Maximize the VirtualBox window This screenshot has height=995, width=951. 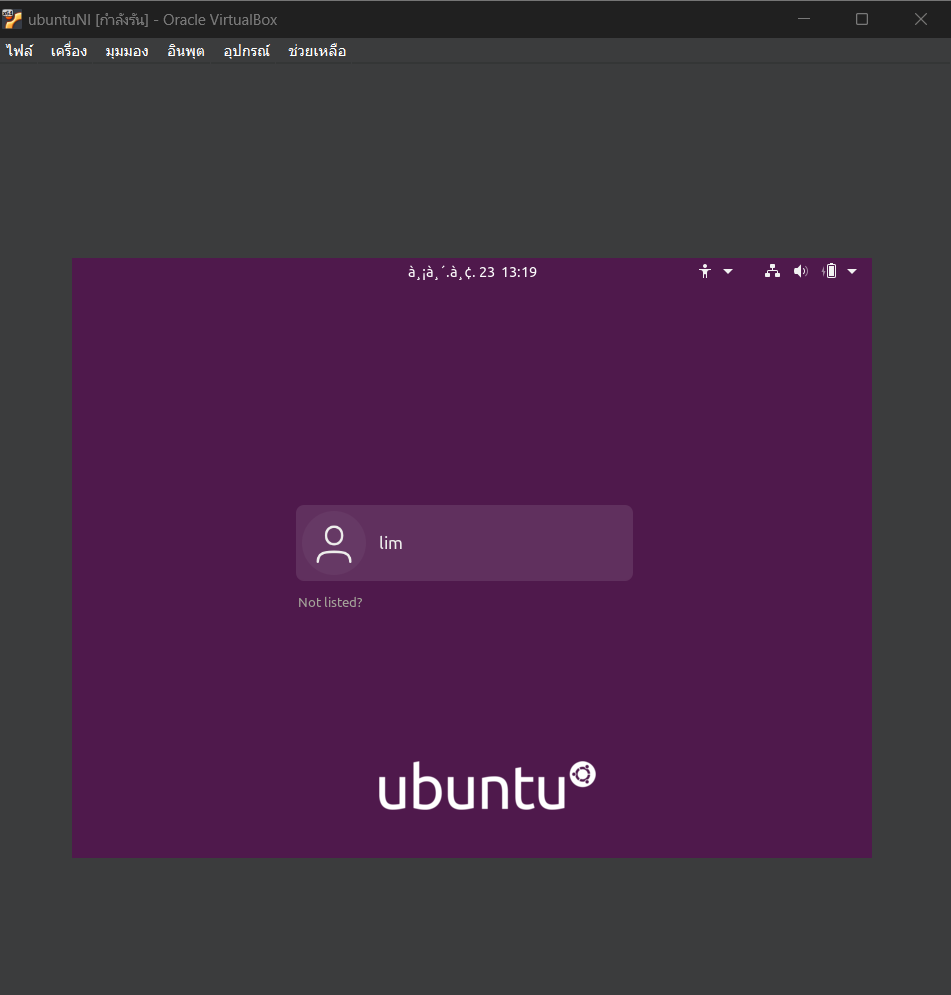click(x=862, y=19)
